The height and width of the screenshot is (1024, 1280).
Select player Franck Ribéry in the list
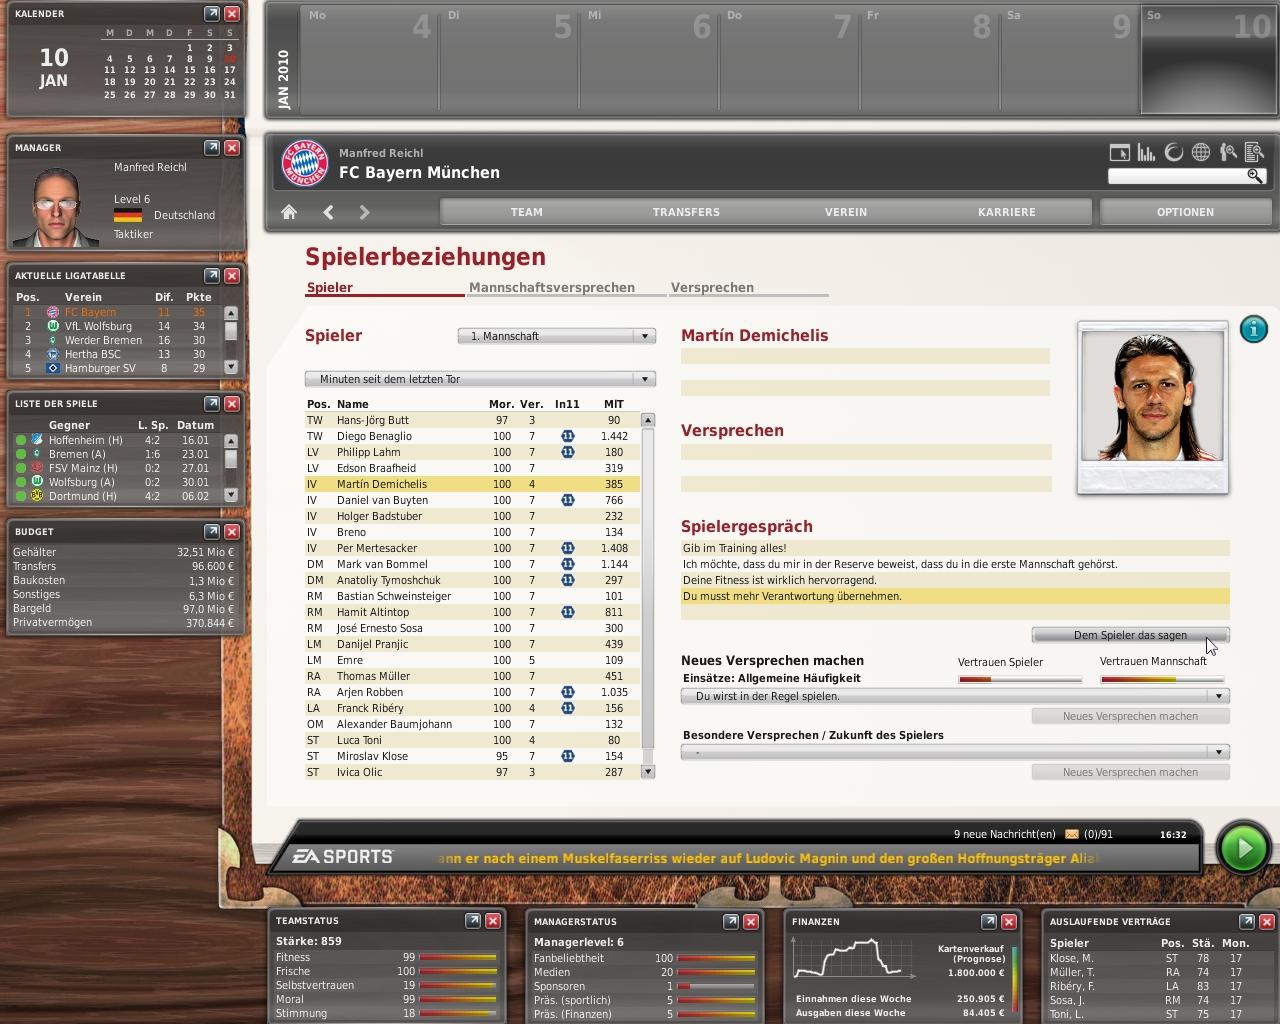point(472,708)
